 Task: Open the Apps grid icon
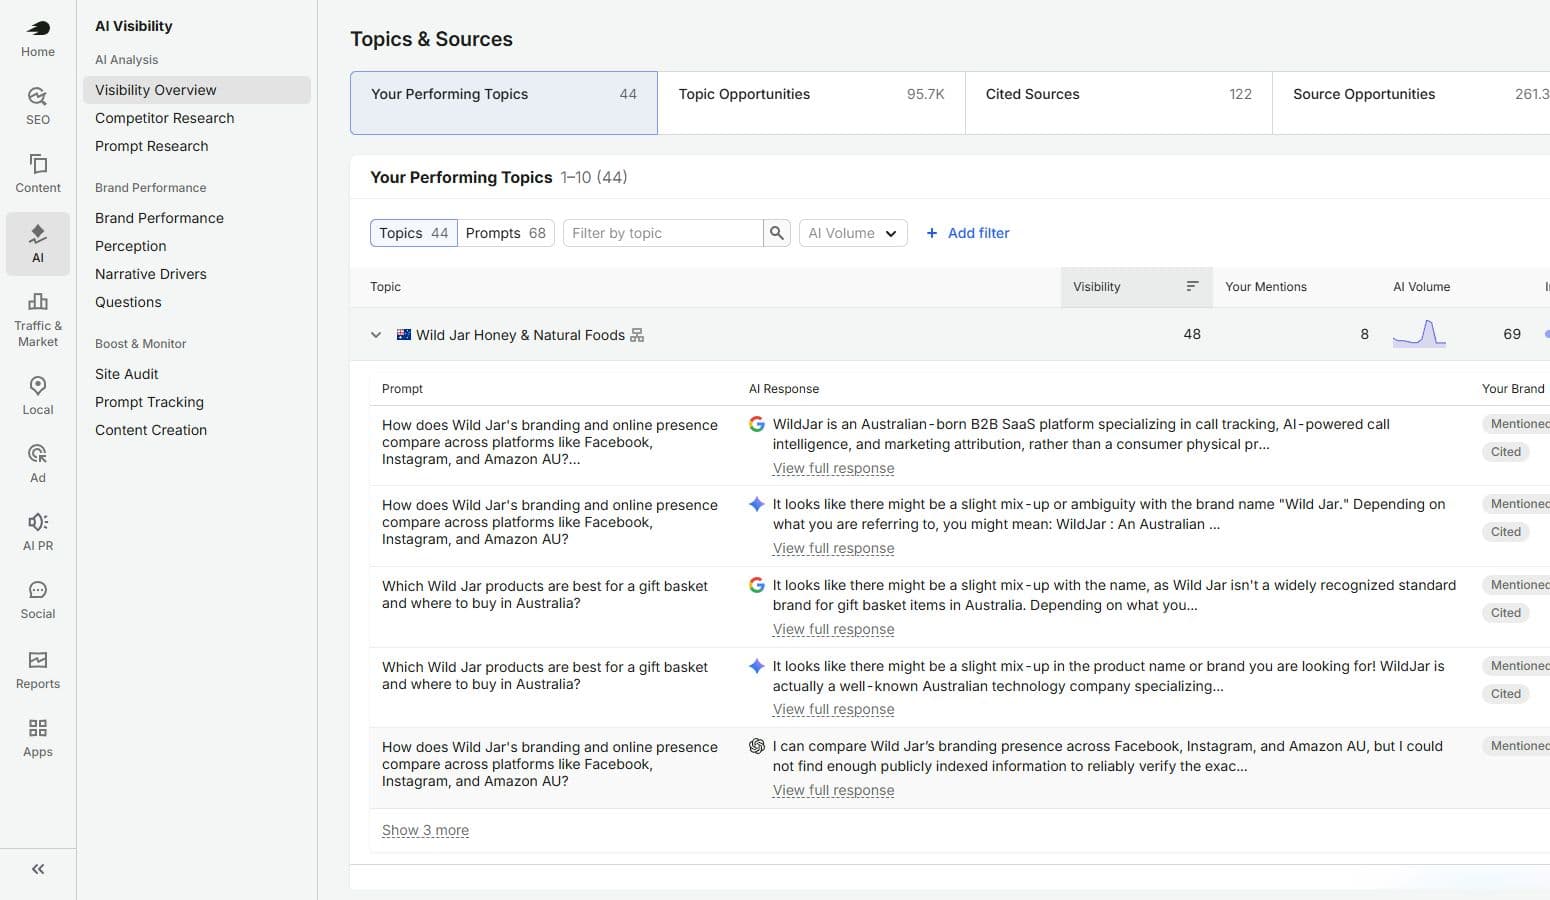[x=38, y=728]
